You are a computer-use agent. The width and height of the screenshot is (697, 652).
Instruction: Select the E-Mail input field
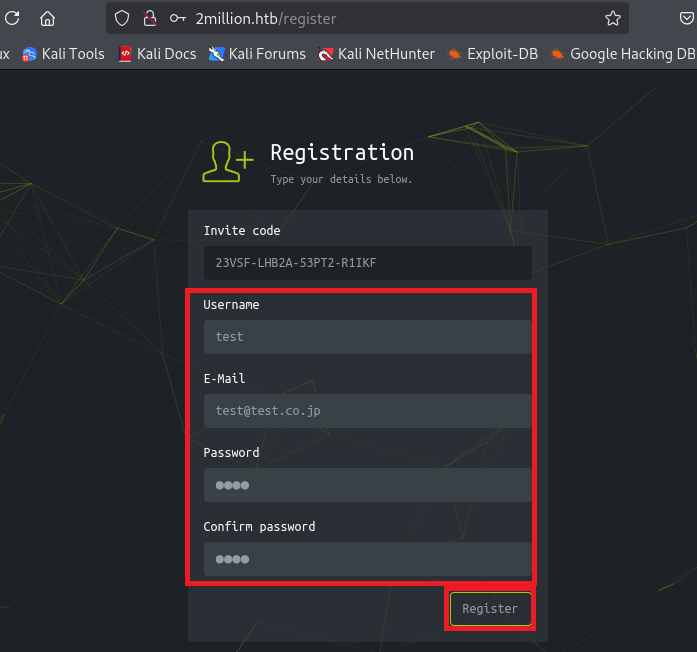click(x=367, y=411)
